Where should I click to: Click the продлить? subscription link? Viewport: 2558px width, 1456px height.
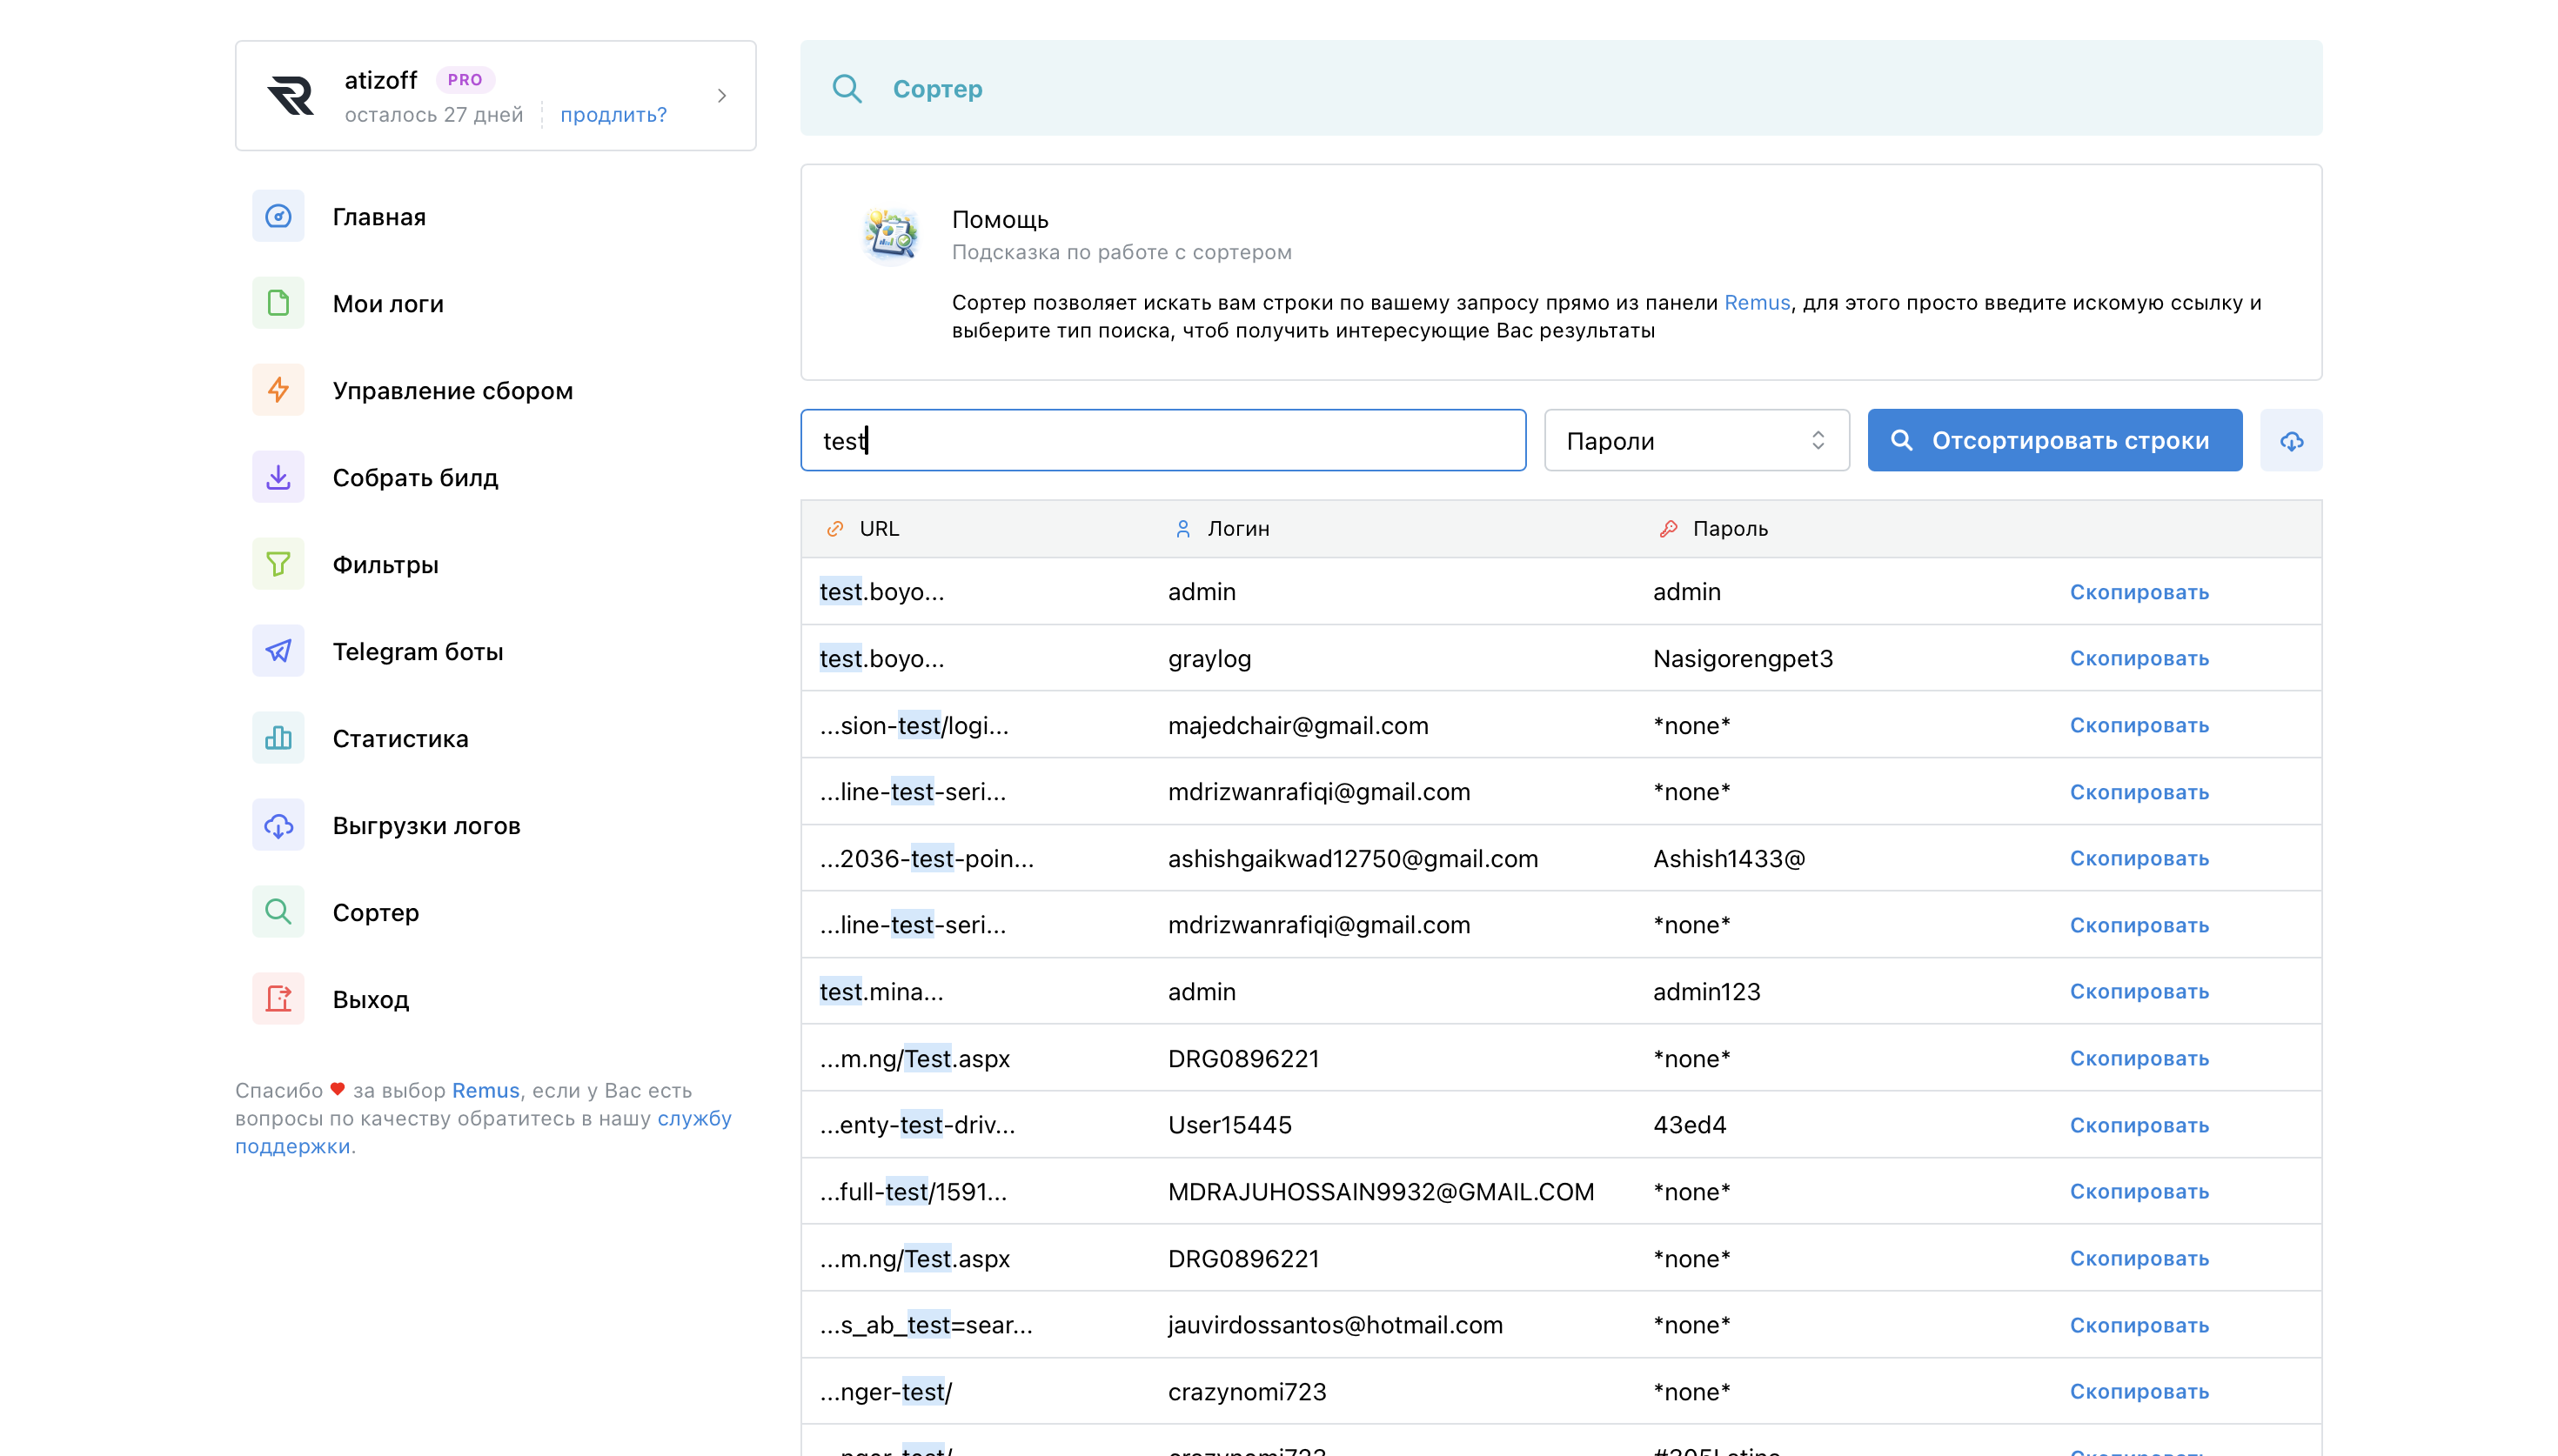pos(613,115)
